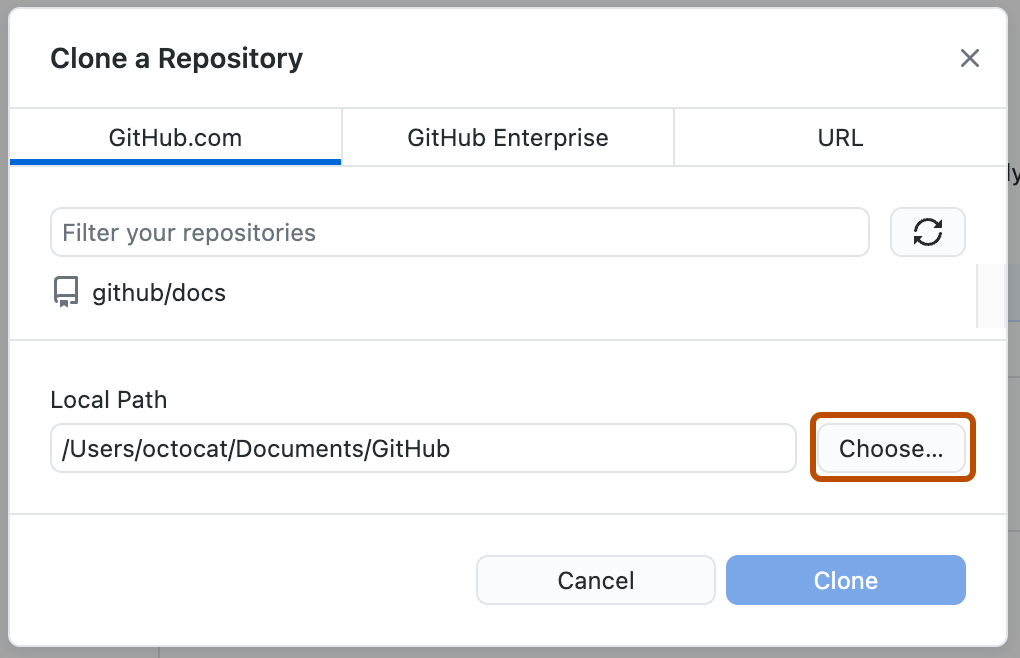Click inside the repository filter field
The height and width of the screenshot is (658, 1020).
coord(460,231)
